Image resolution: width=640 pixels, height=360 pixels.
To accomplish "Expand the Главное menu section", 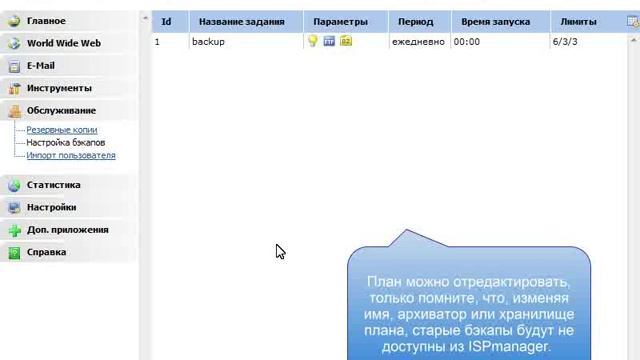I will [69, 21].
